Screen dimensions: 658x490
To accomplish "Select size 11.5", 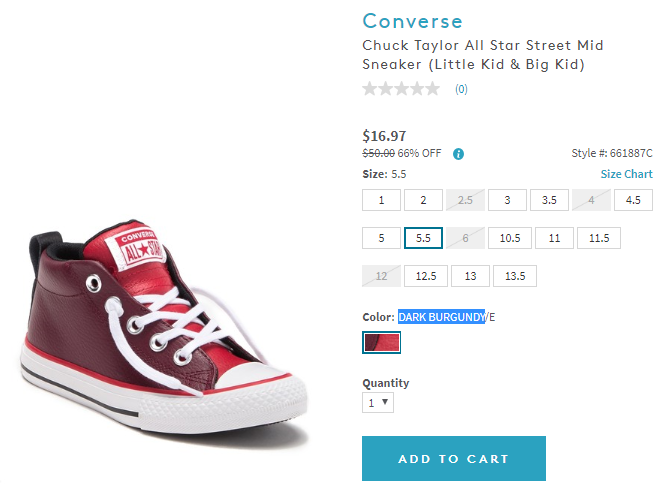I will [x=599, y=238].
